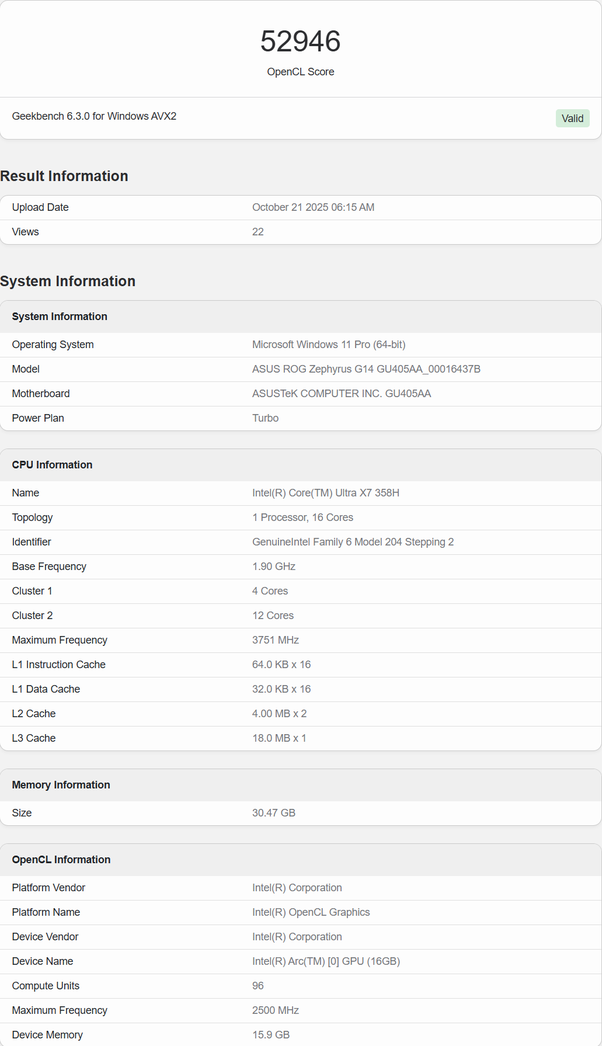
Task: Click the green Valid badge
Action: click(572, 118)
